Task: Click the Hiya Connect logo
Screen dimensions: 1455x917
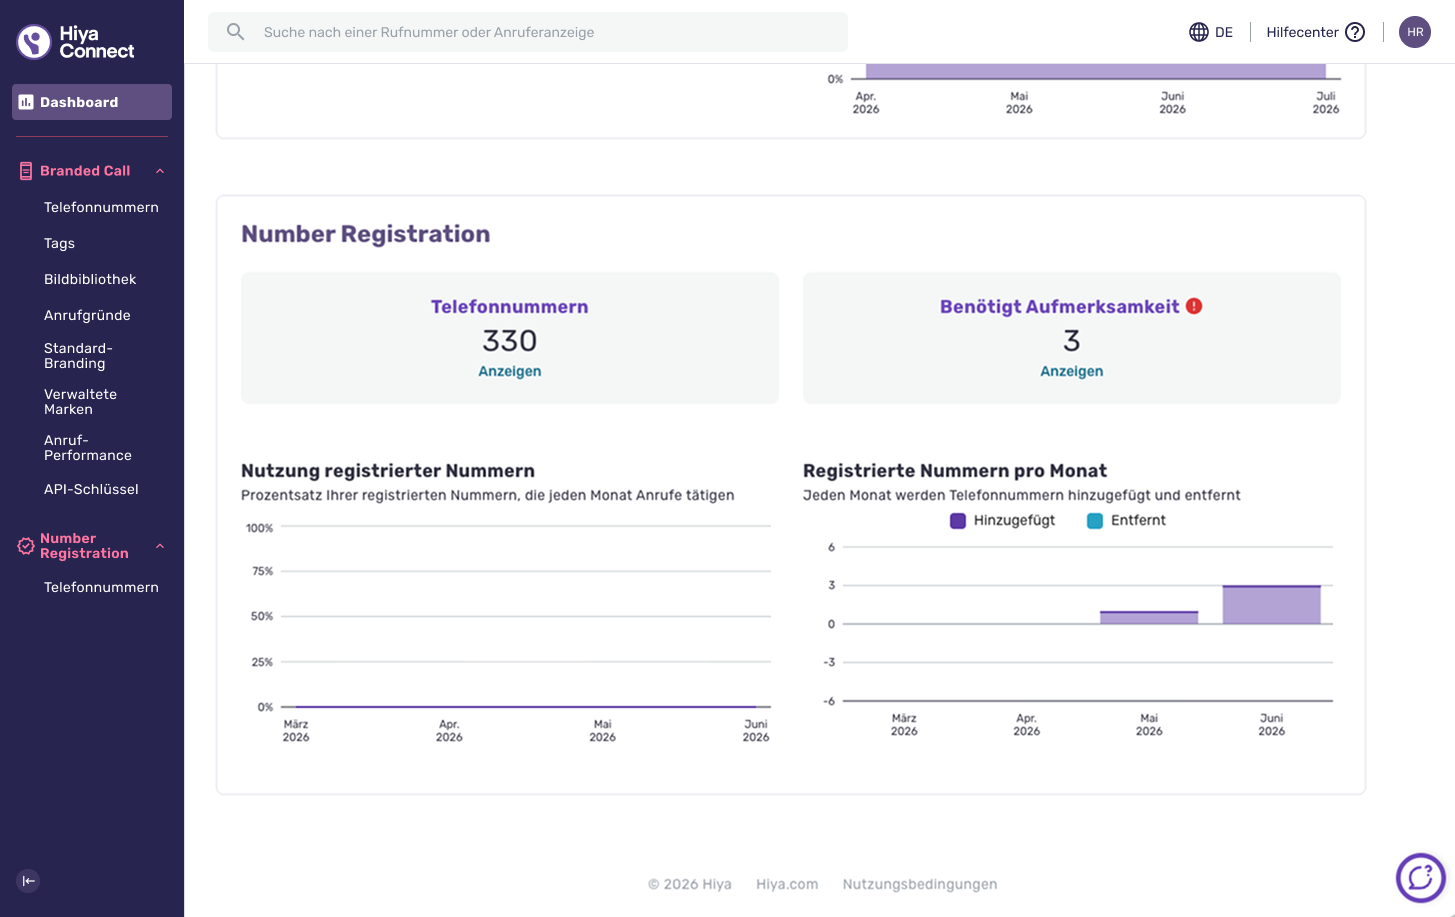Action: click(x=76, y=42)
